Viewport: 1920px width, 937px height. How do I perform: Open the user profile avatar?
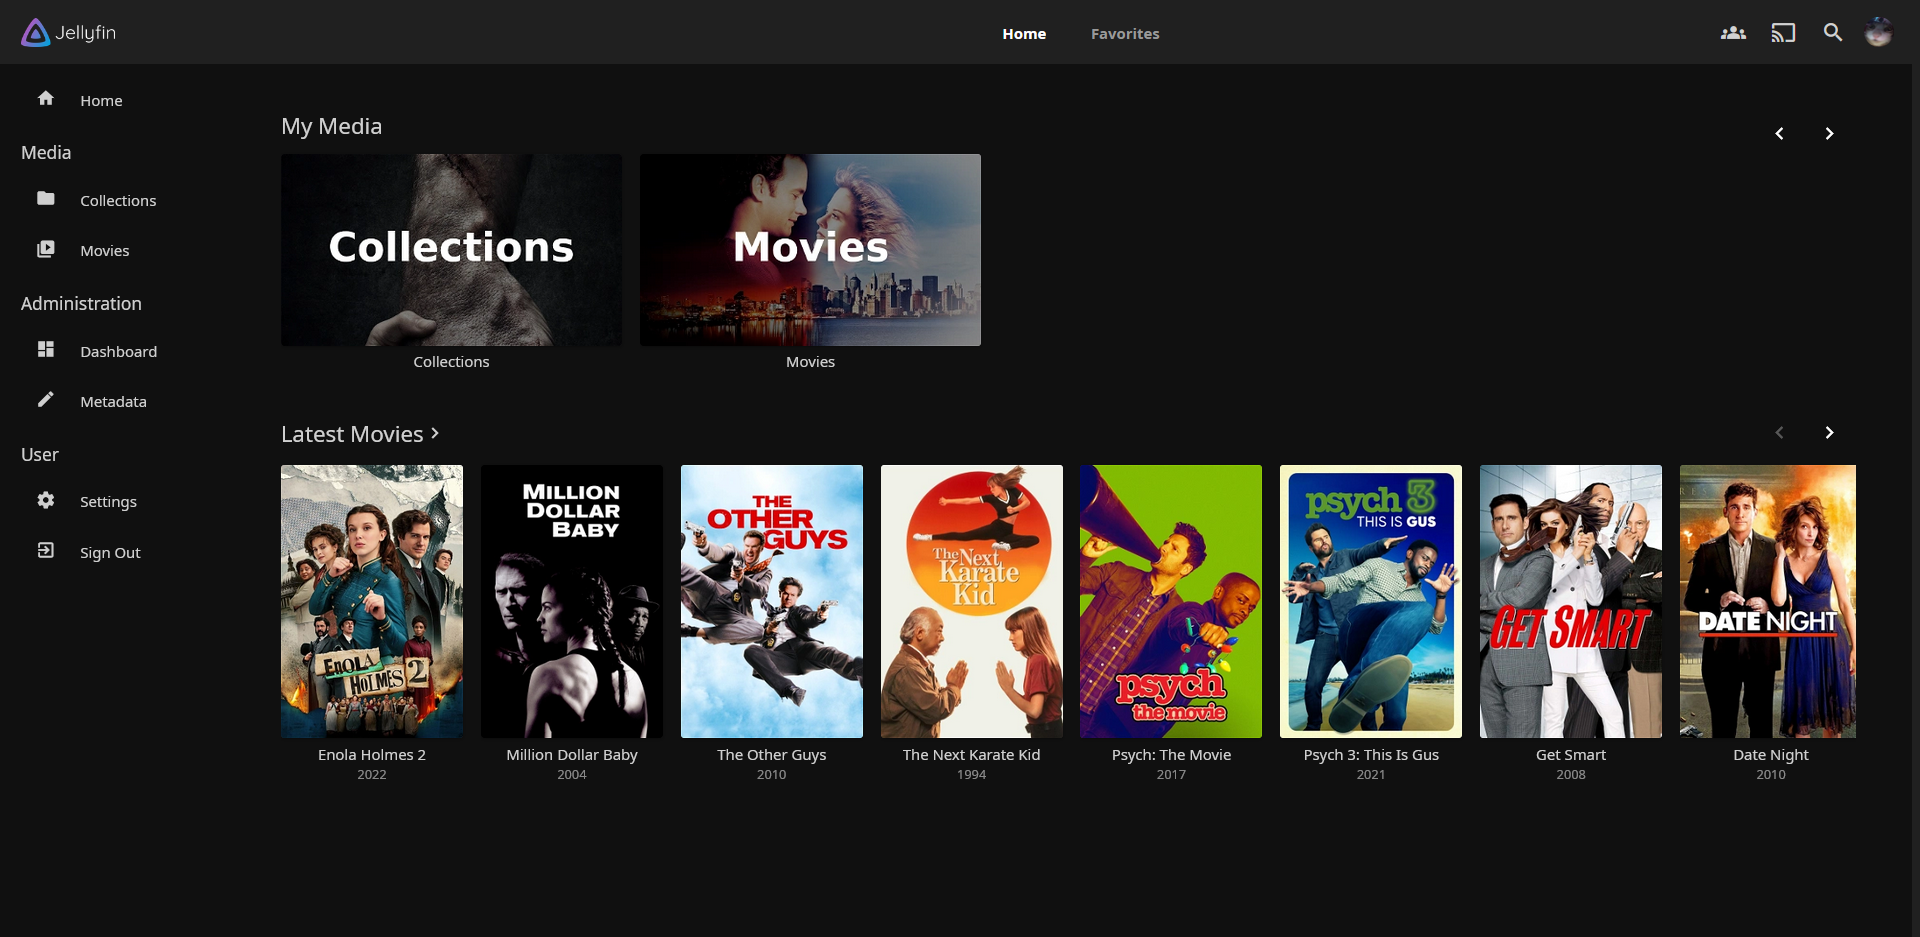tap(1878, 33)
